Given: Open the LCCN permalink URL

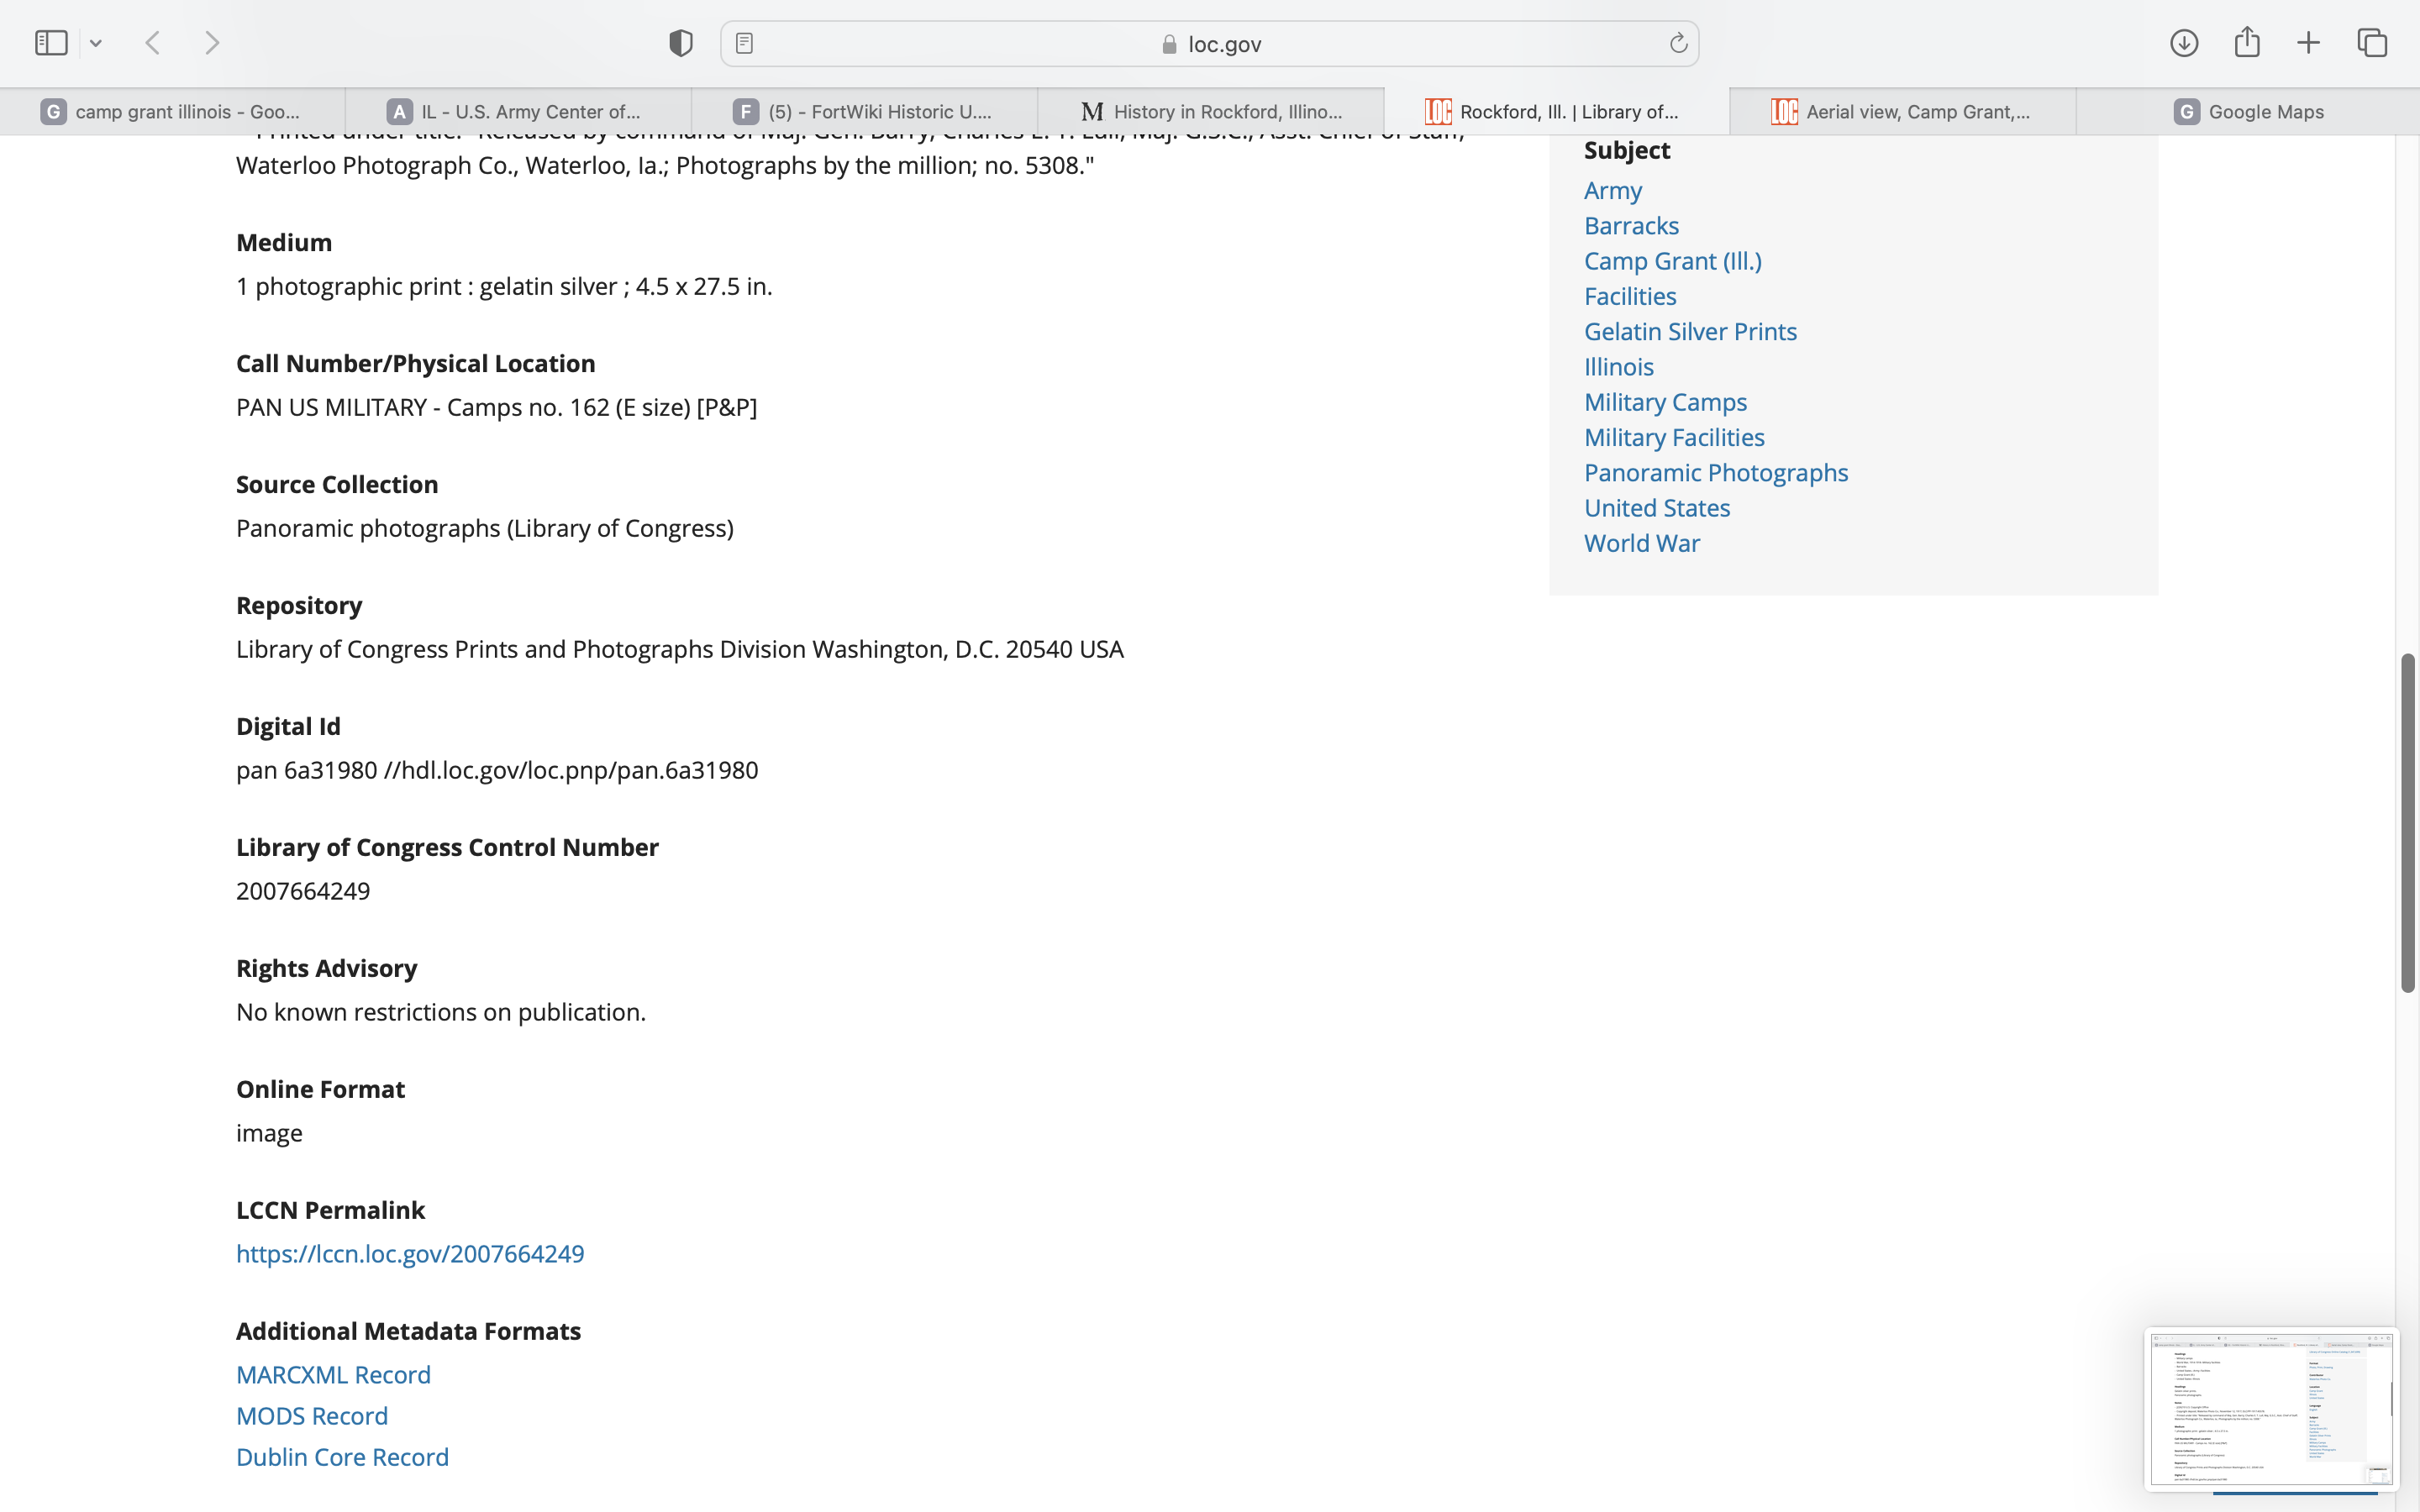Looking at the screenshot, I should [x=410, y=1253].
